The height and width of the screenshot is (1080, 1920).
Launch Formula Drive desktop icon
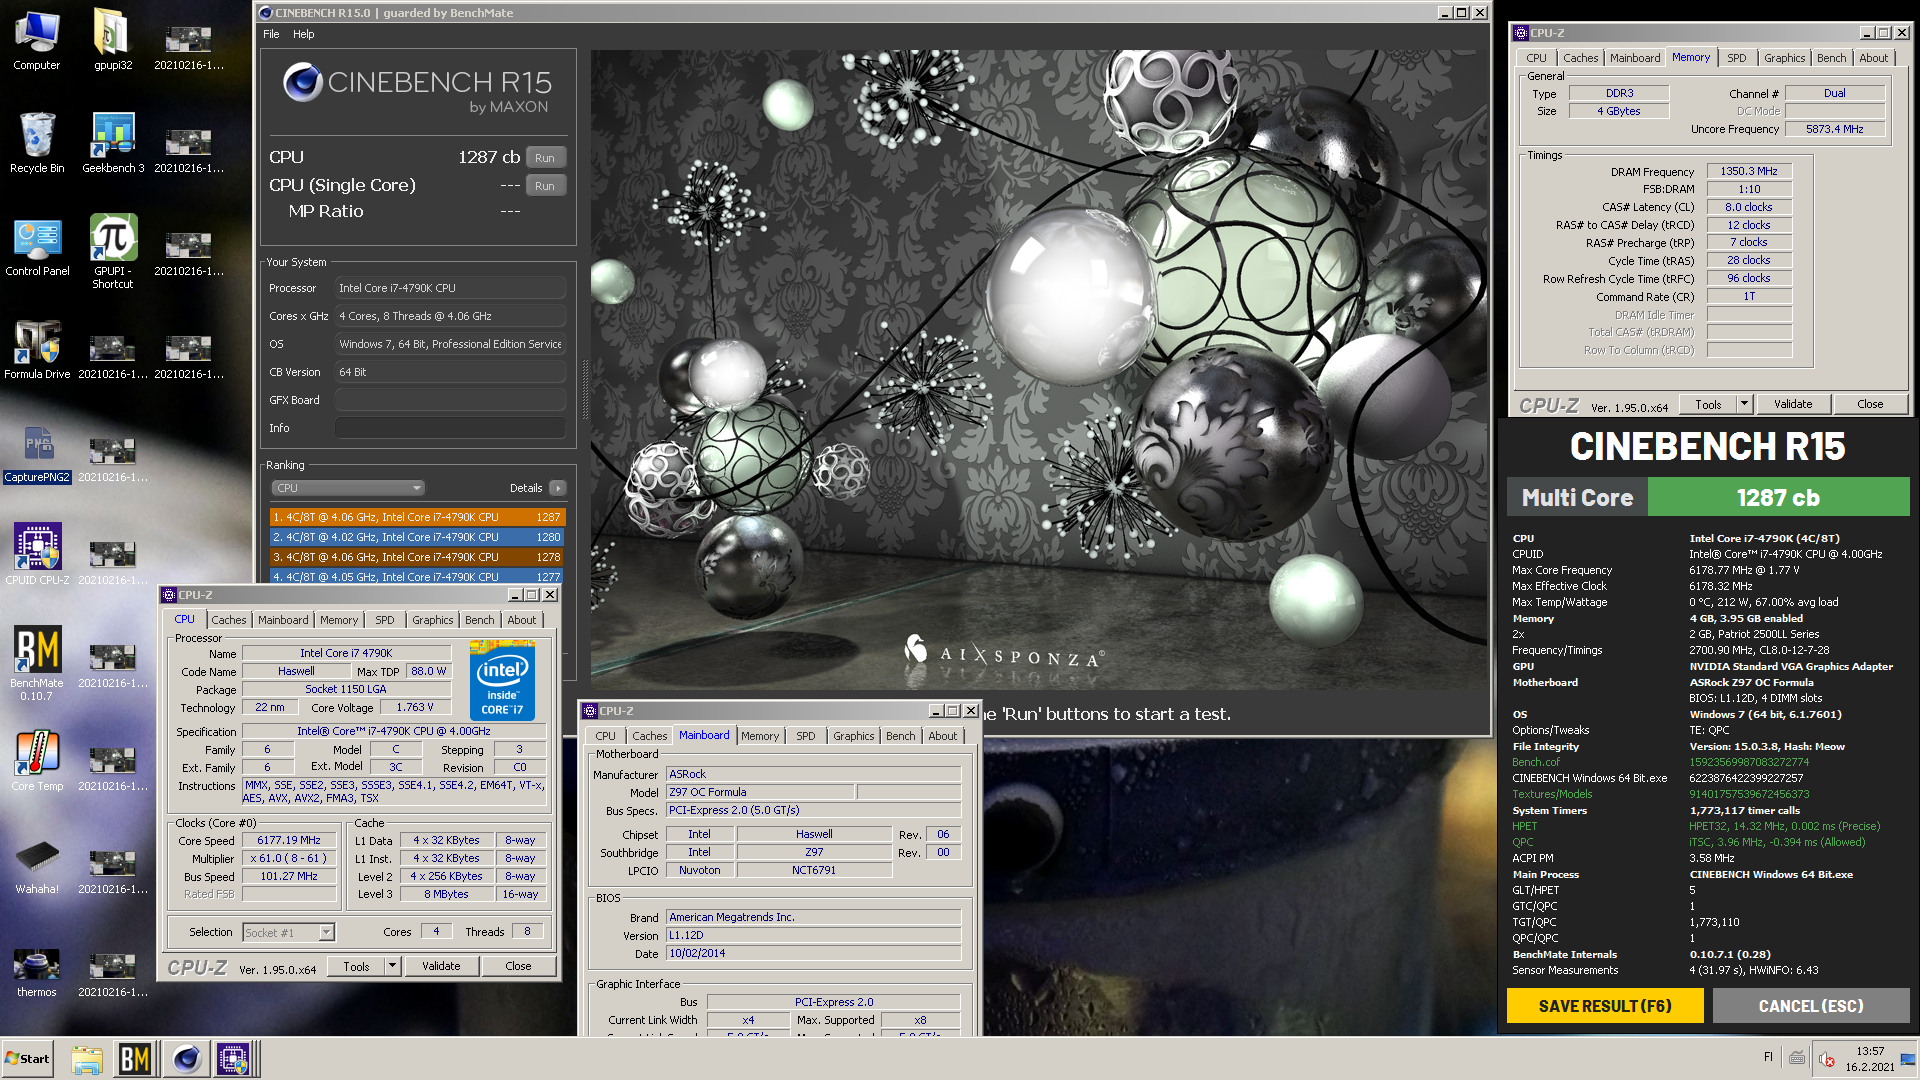tap(37, 350)
